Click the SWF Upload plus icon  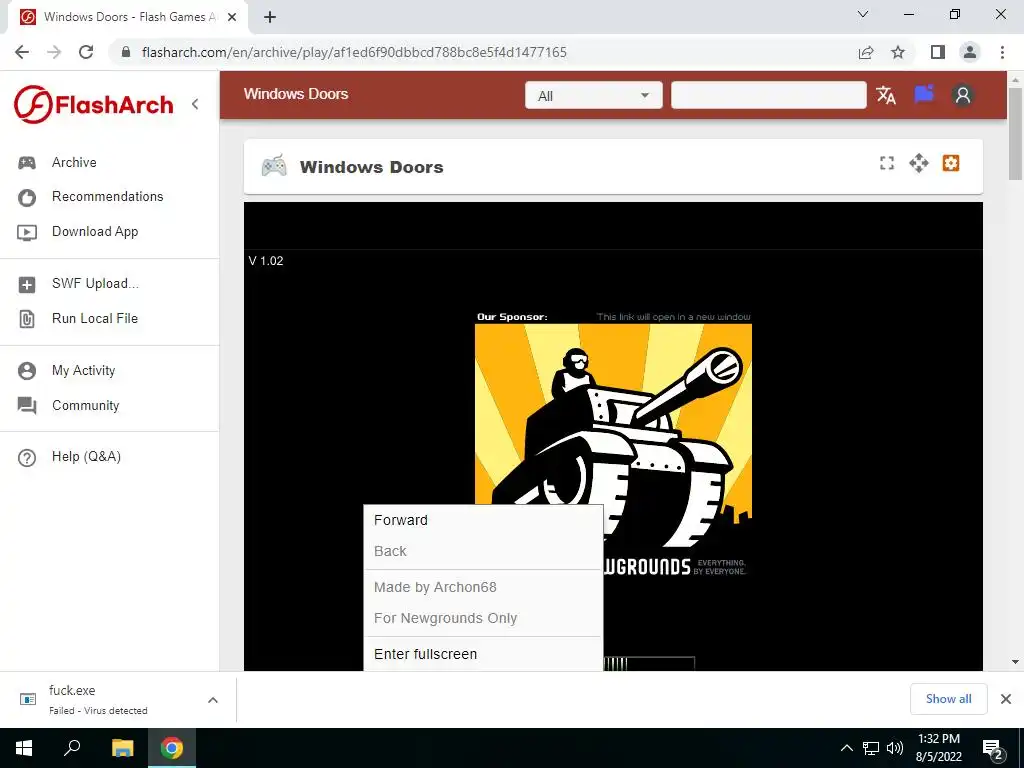tap(27, 285)
